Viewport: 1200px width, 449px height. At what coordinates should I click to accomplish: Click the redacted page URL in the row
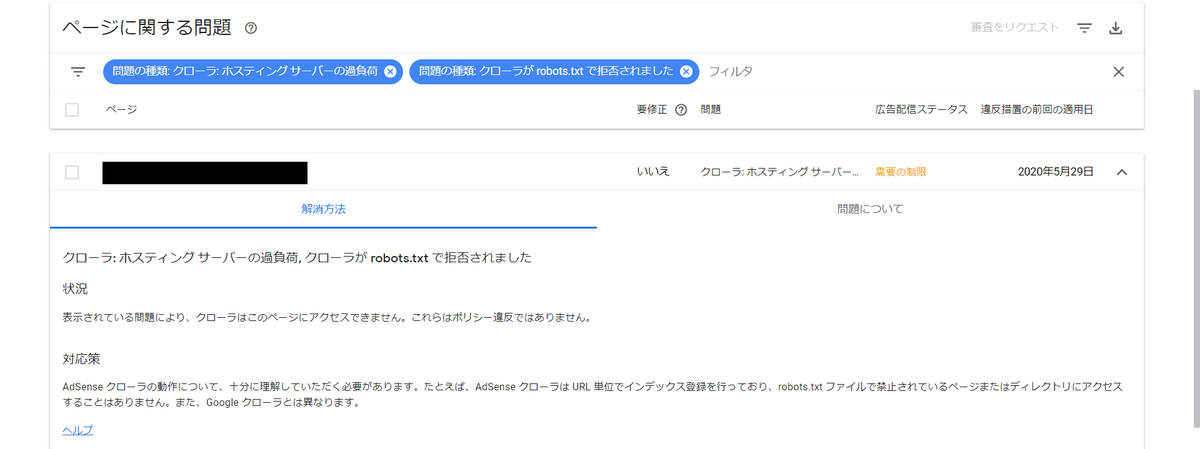204,172
